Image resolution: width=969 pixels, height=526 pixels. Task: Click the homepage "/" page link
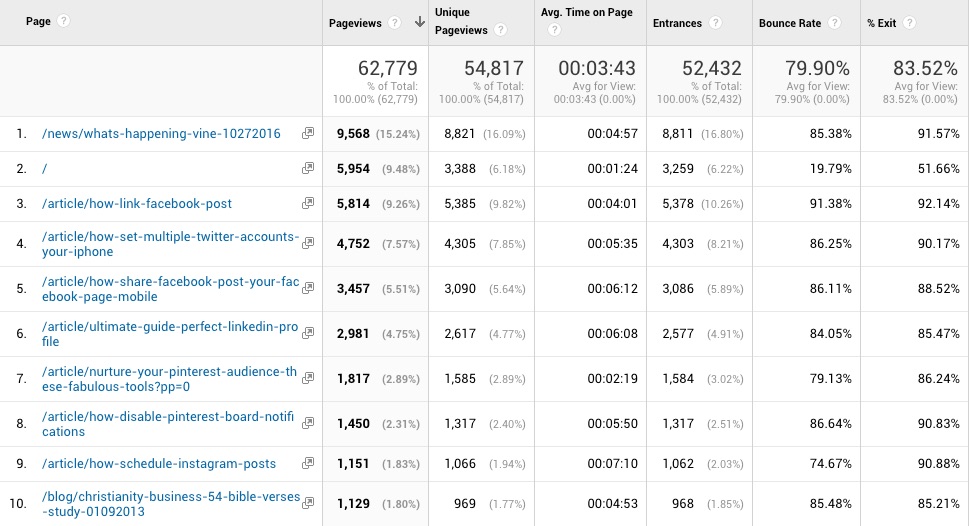(45, 169)
